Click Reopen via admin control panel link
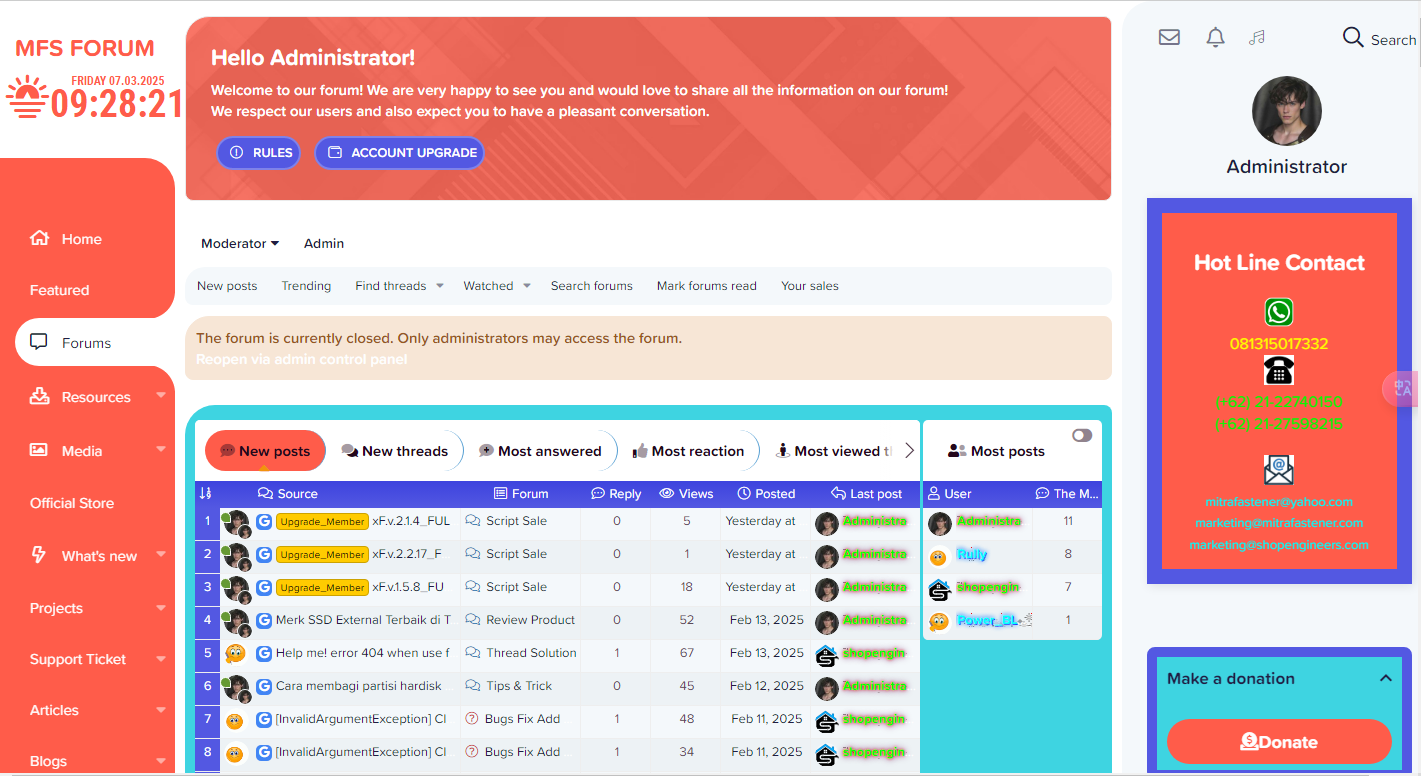Image resolution: width=1421 pixels, height=776 pixels. point(301,359)
